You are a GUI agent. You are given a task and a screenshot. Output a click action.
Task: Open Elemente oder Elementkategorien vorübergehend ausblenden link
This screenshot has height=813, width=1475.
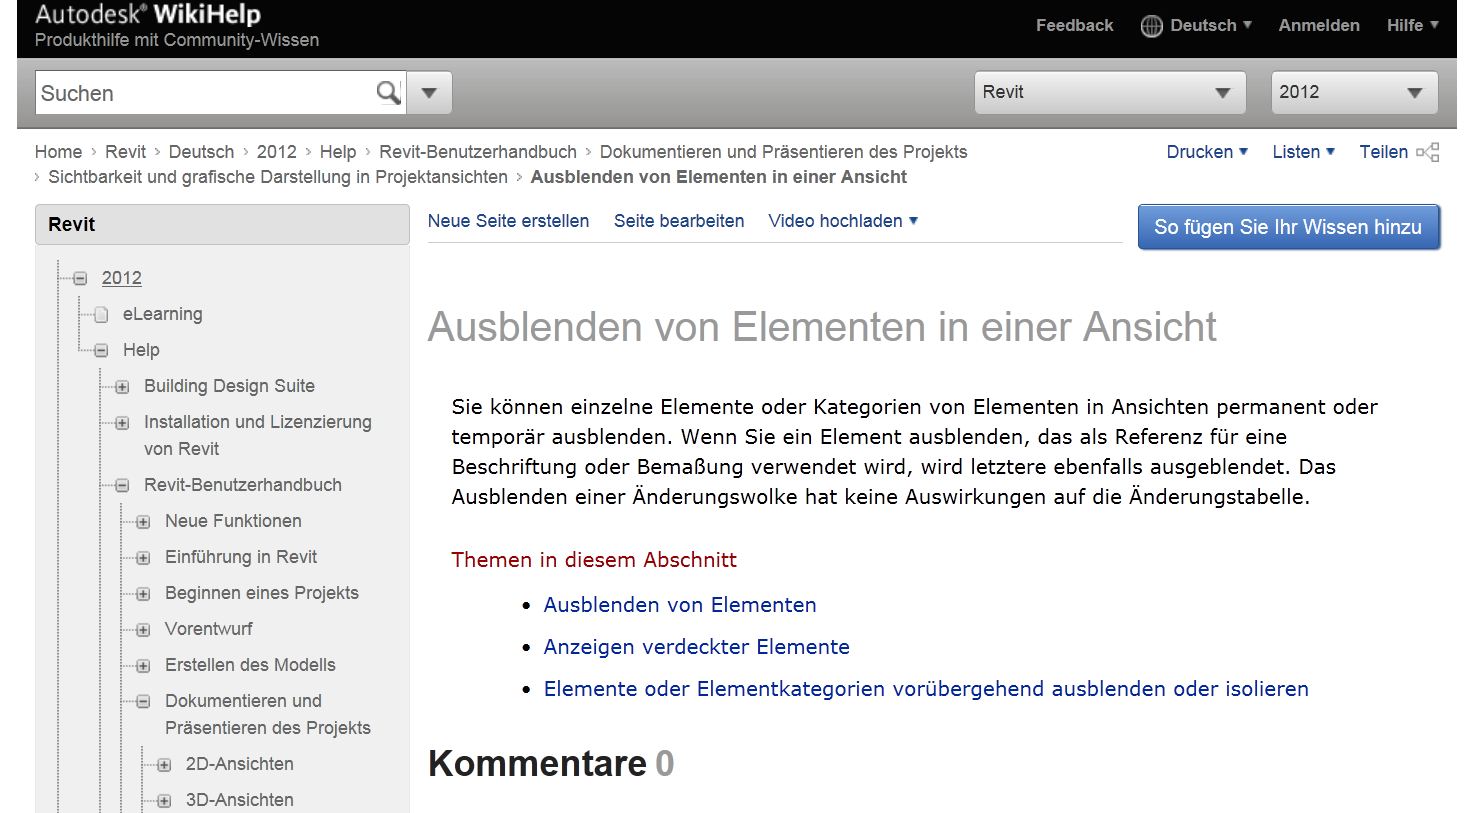pos(926,689)
